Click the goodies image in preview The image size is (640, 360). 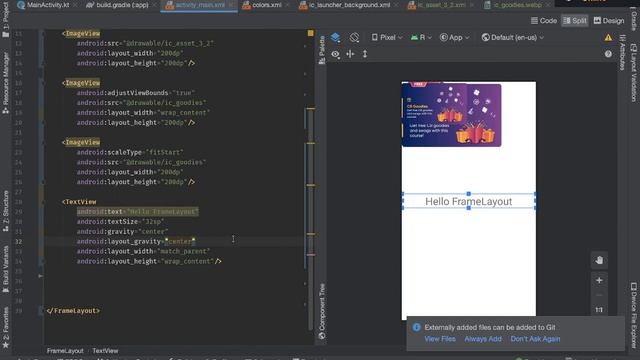[451, 114]
